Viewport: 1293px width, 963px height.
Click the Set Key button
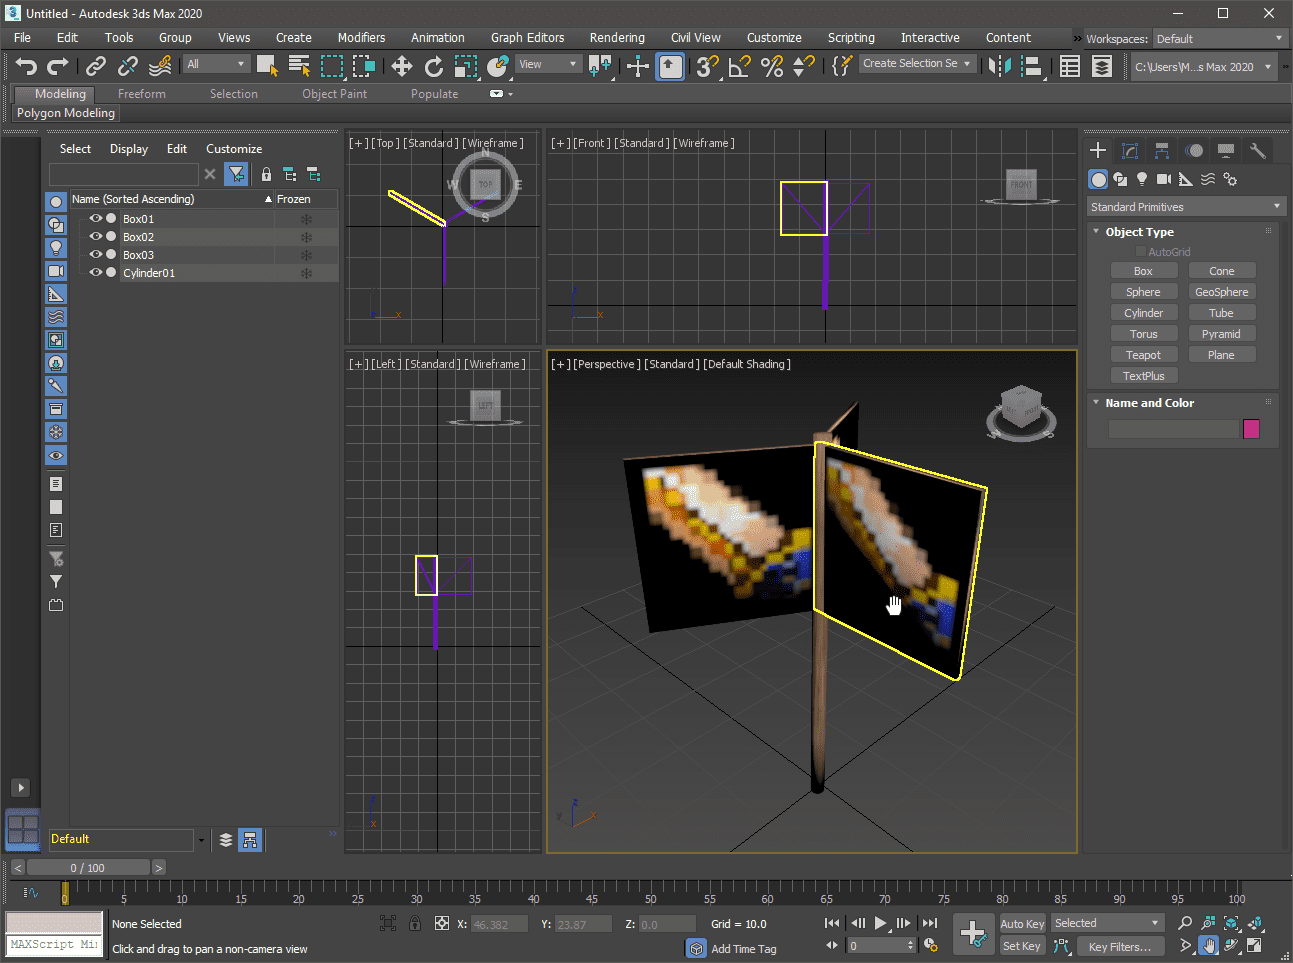tap(1022, 946)
